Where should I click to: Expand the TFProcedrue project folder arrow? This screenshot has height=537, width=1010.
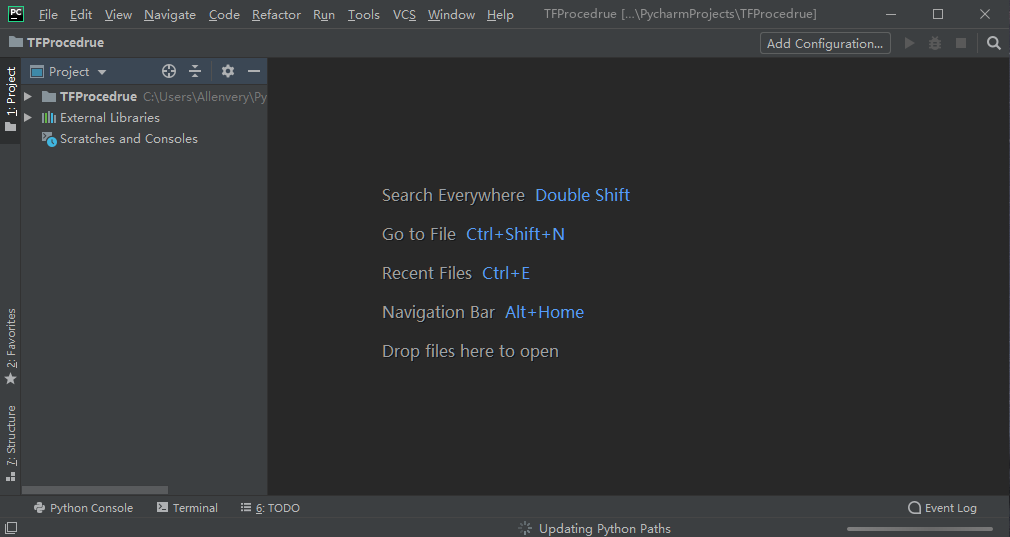coord(28,97)
